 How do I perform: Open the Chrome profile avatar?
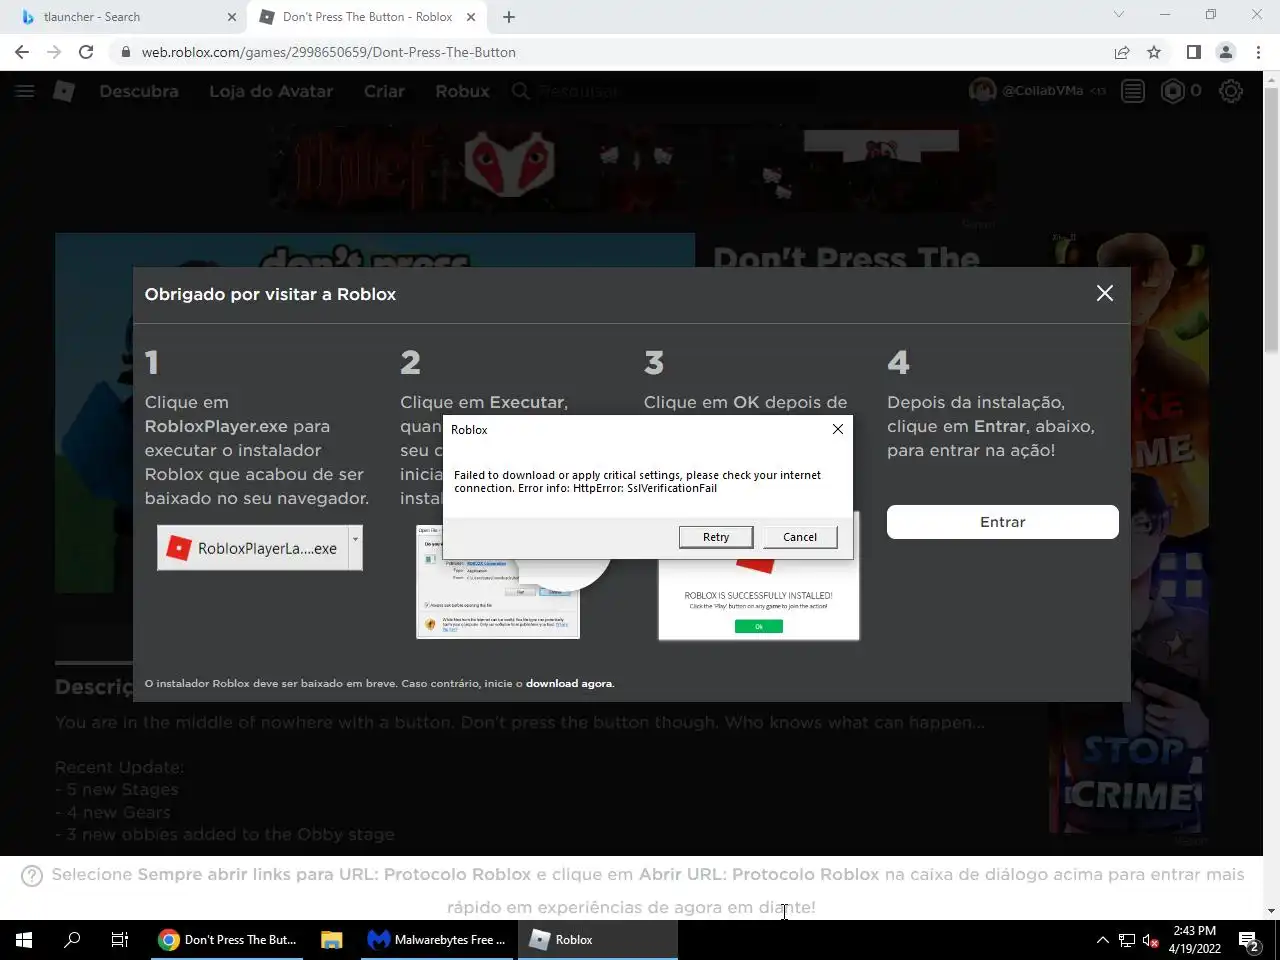[x=1226, y=52]
